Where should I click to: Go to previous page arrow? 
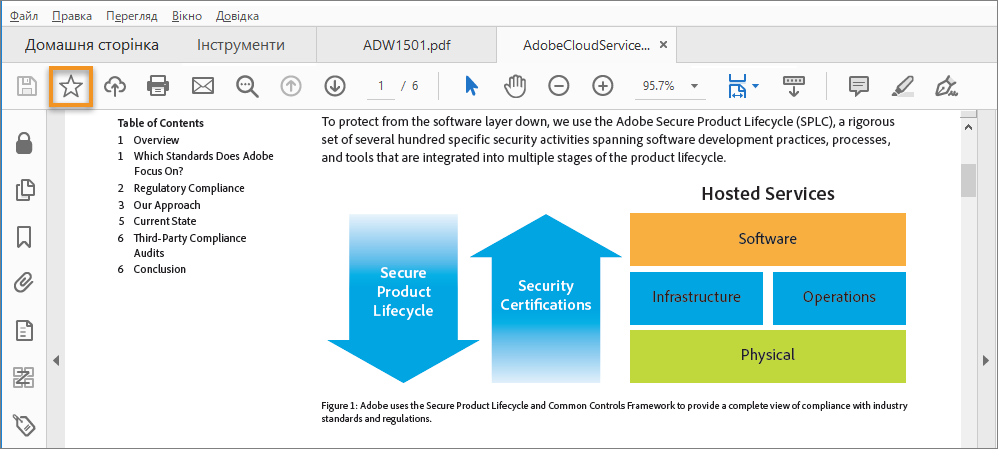point(291,86)
